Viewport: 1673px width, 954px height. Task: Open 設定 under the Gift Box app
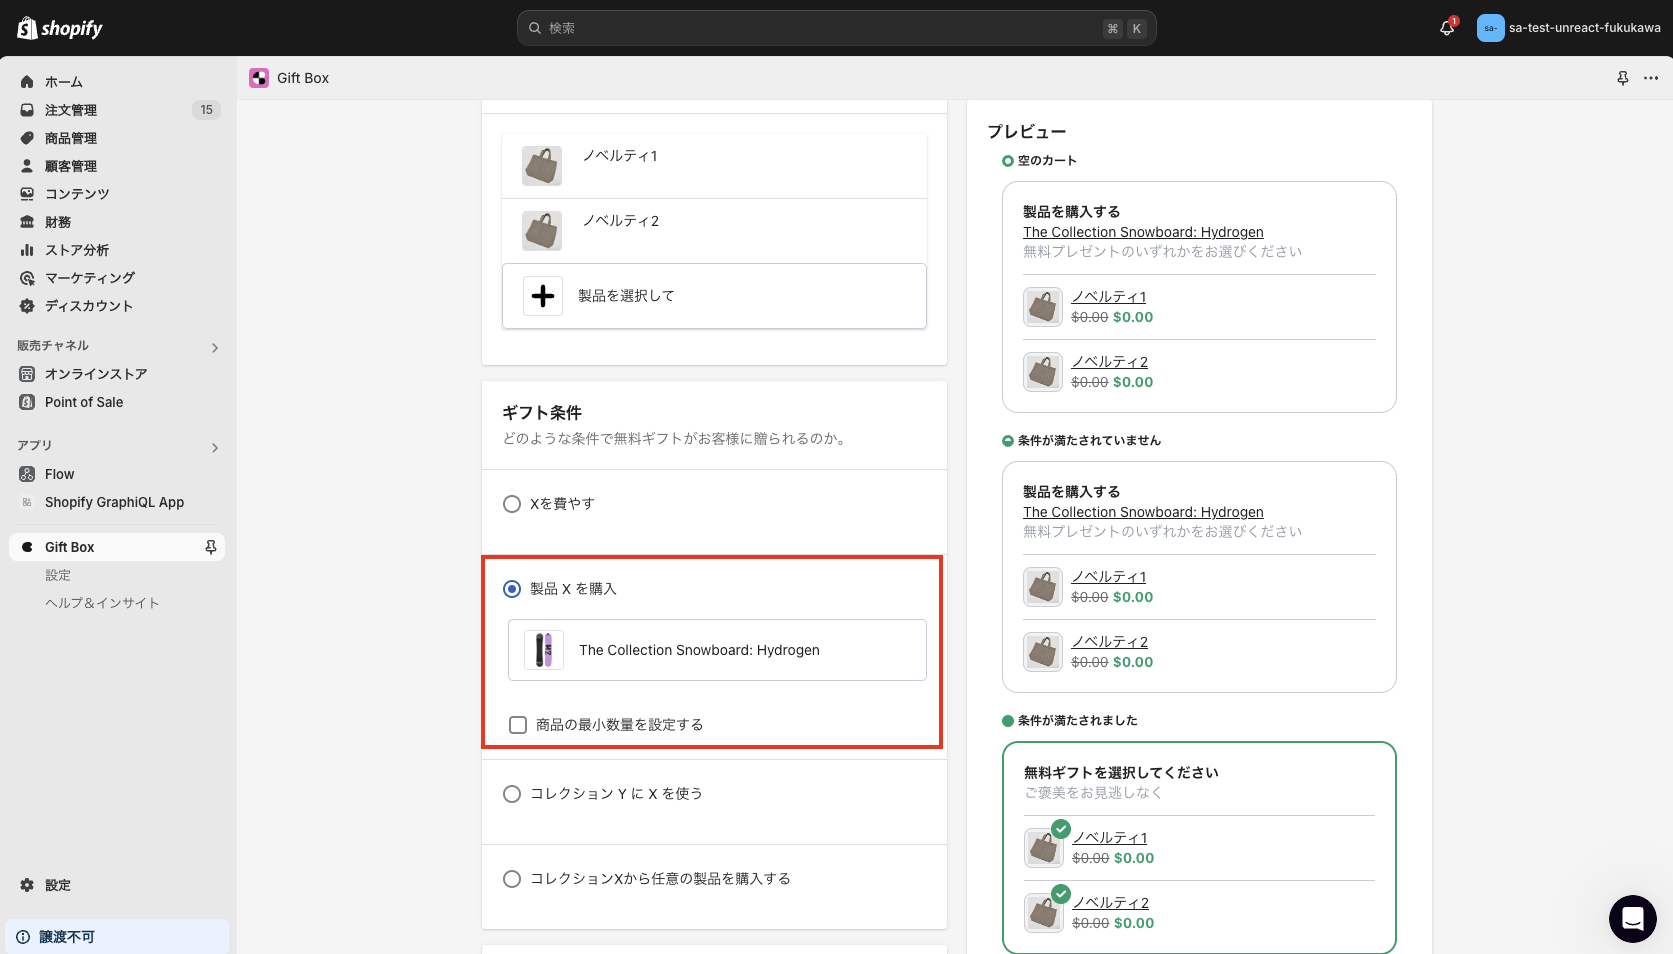[x=58, y=574]
